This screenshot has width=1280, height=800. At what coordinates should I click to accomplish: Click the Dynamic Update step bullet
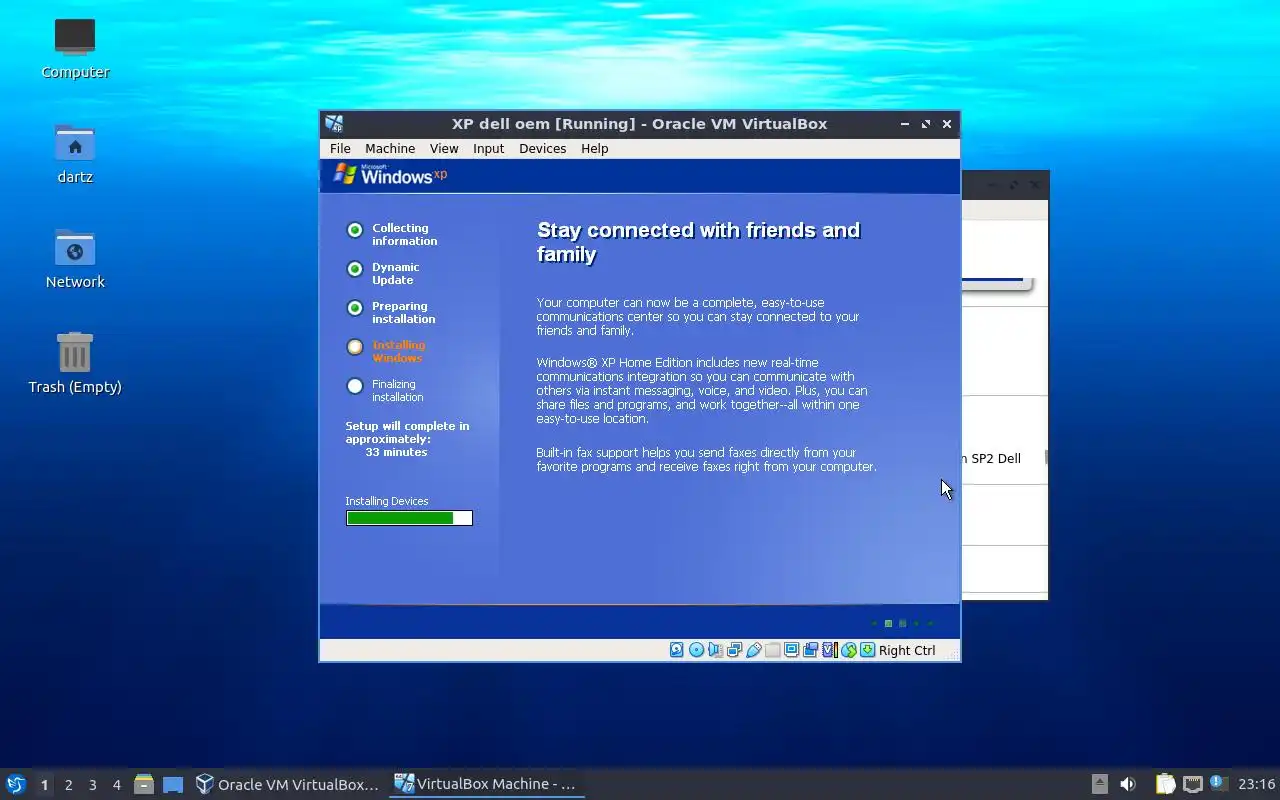tap(355, 269)
